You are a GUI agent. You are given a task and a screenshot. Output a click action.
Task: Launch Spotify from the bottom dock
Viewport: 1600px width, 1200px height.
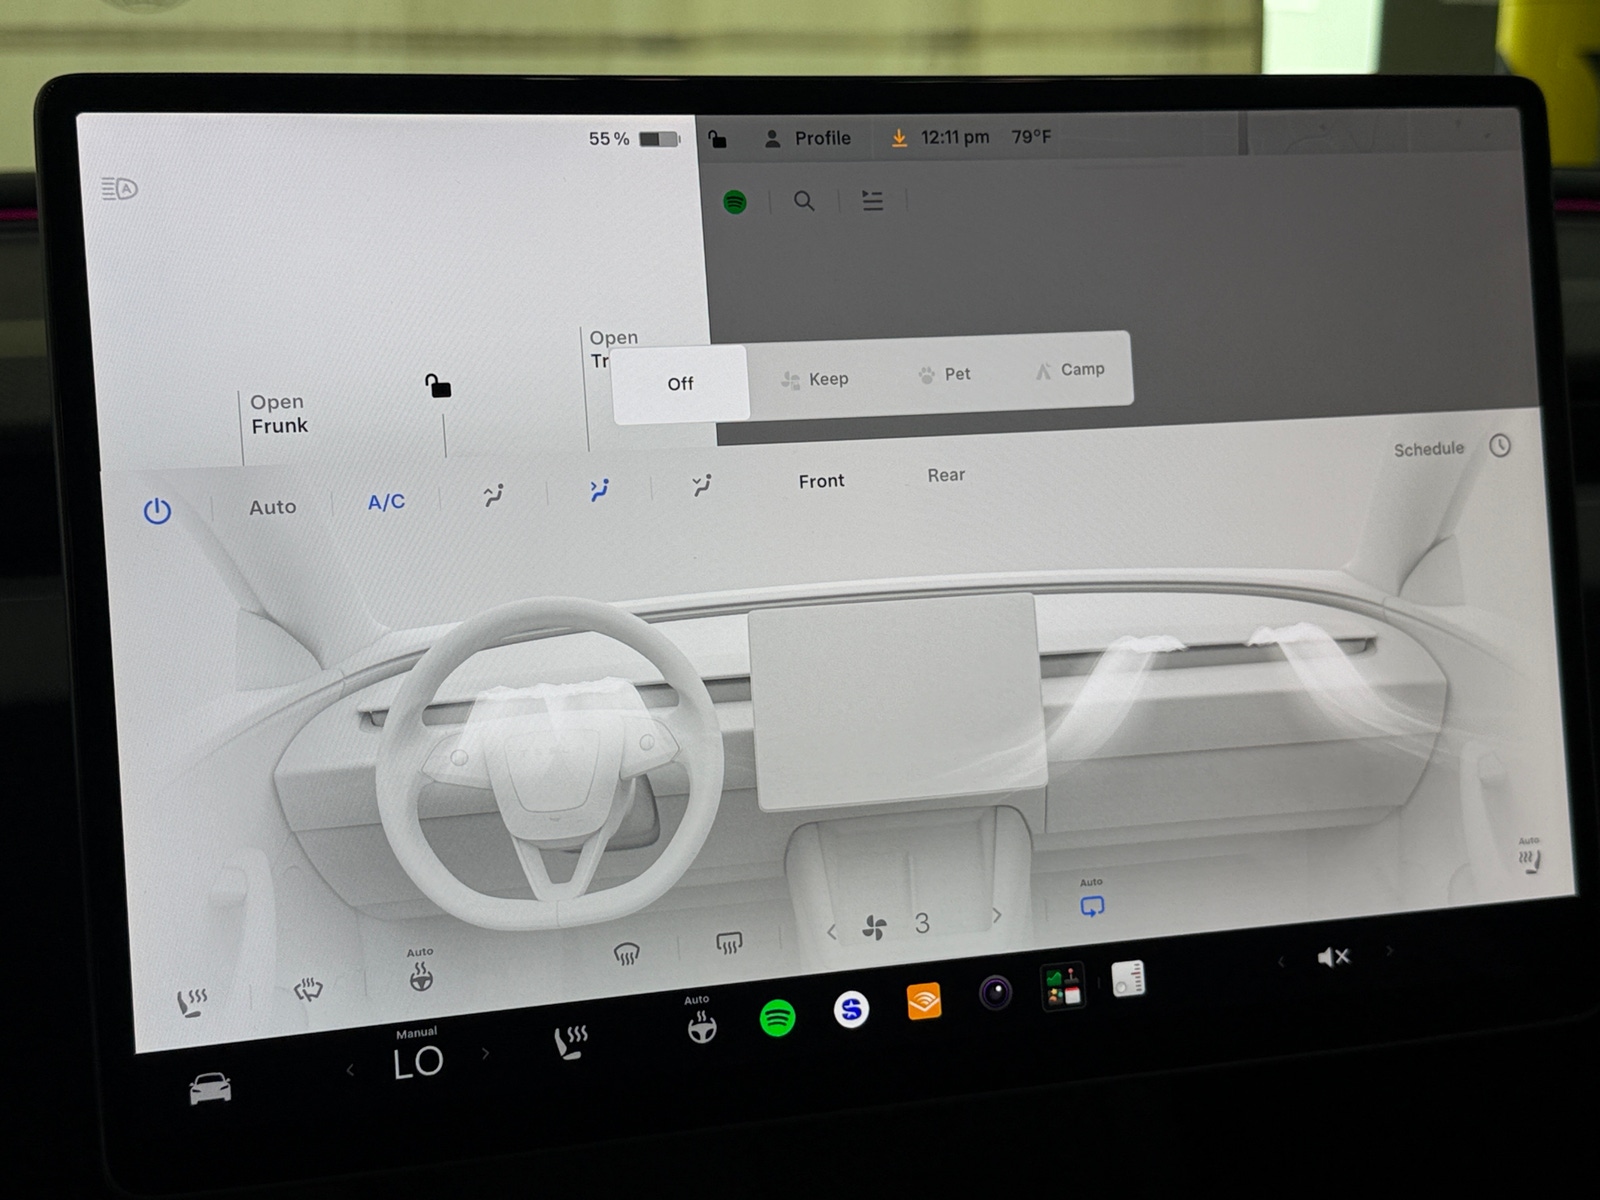777,1018
